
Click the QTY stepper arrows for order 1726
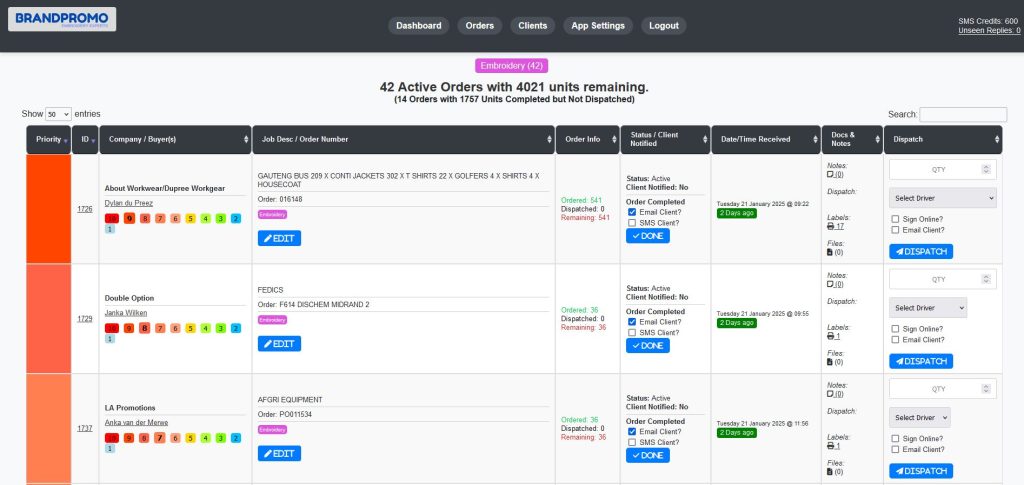tap(986, 169)
